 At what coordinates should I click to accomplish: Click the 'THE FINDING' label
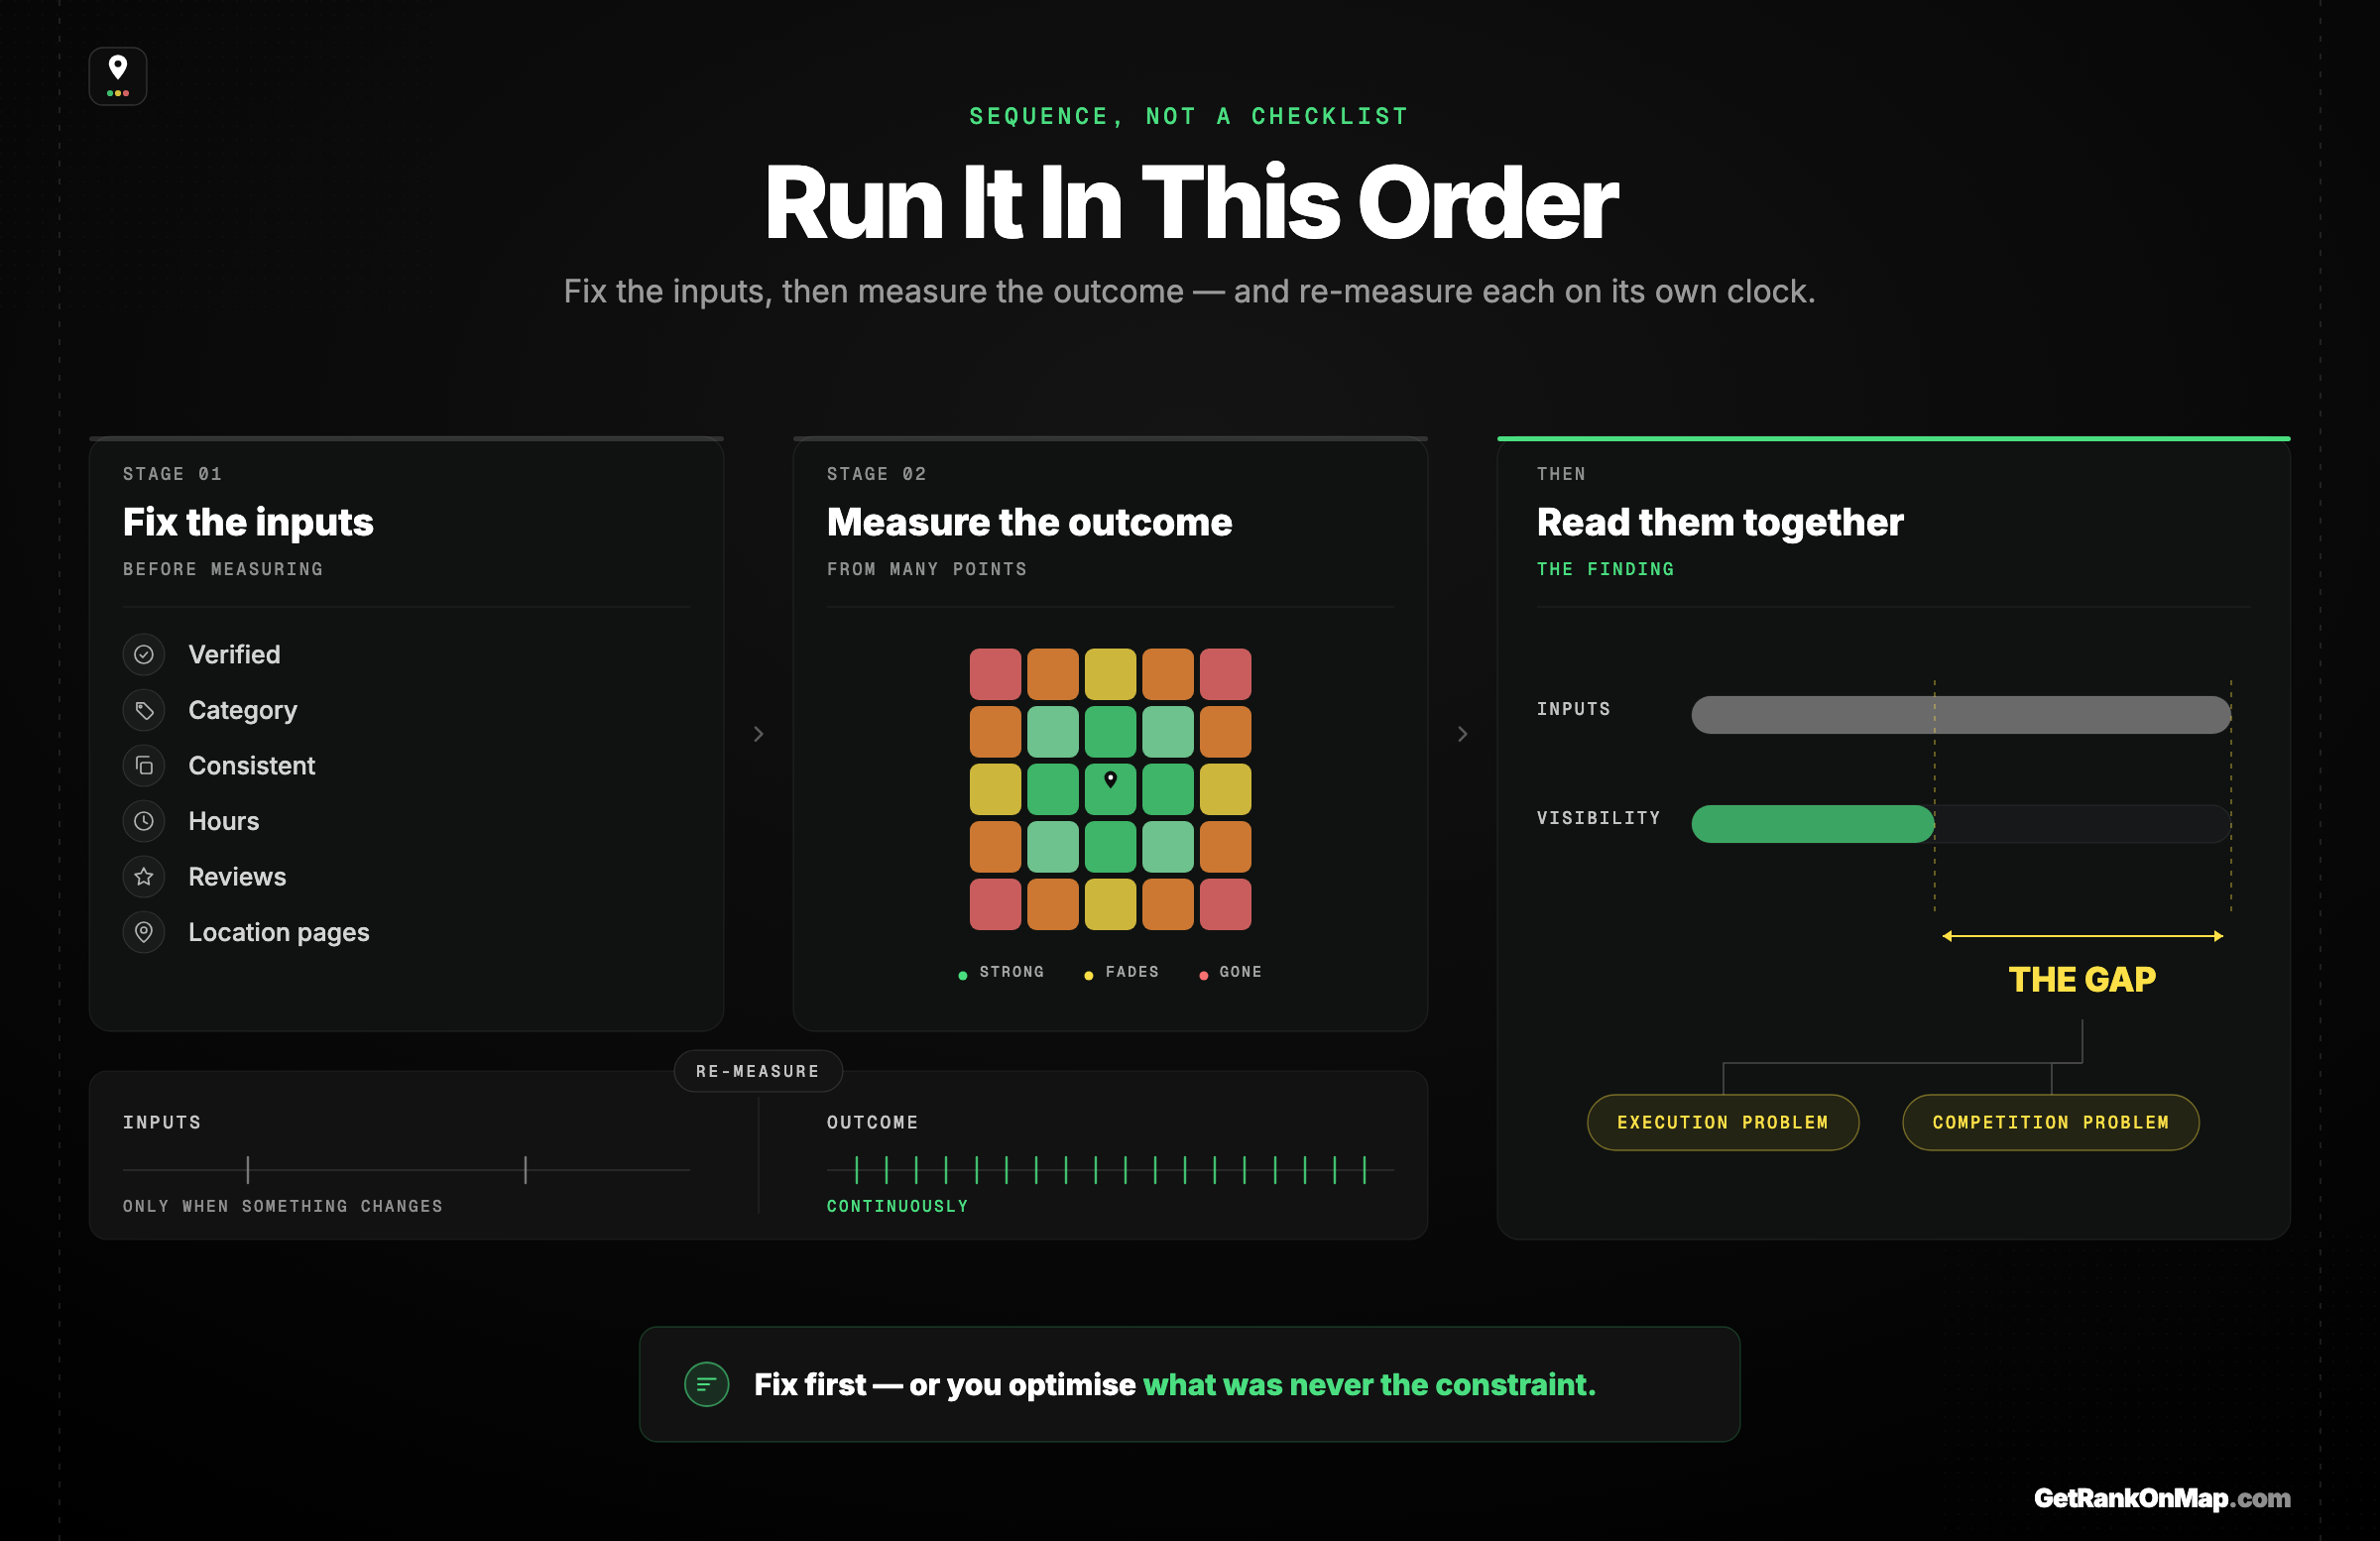coord(1605,569)
